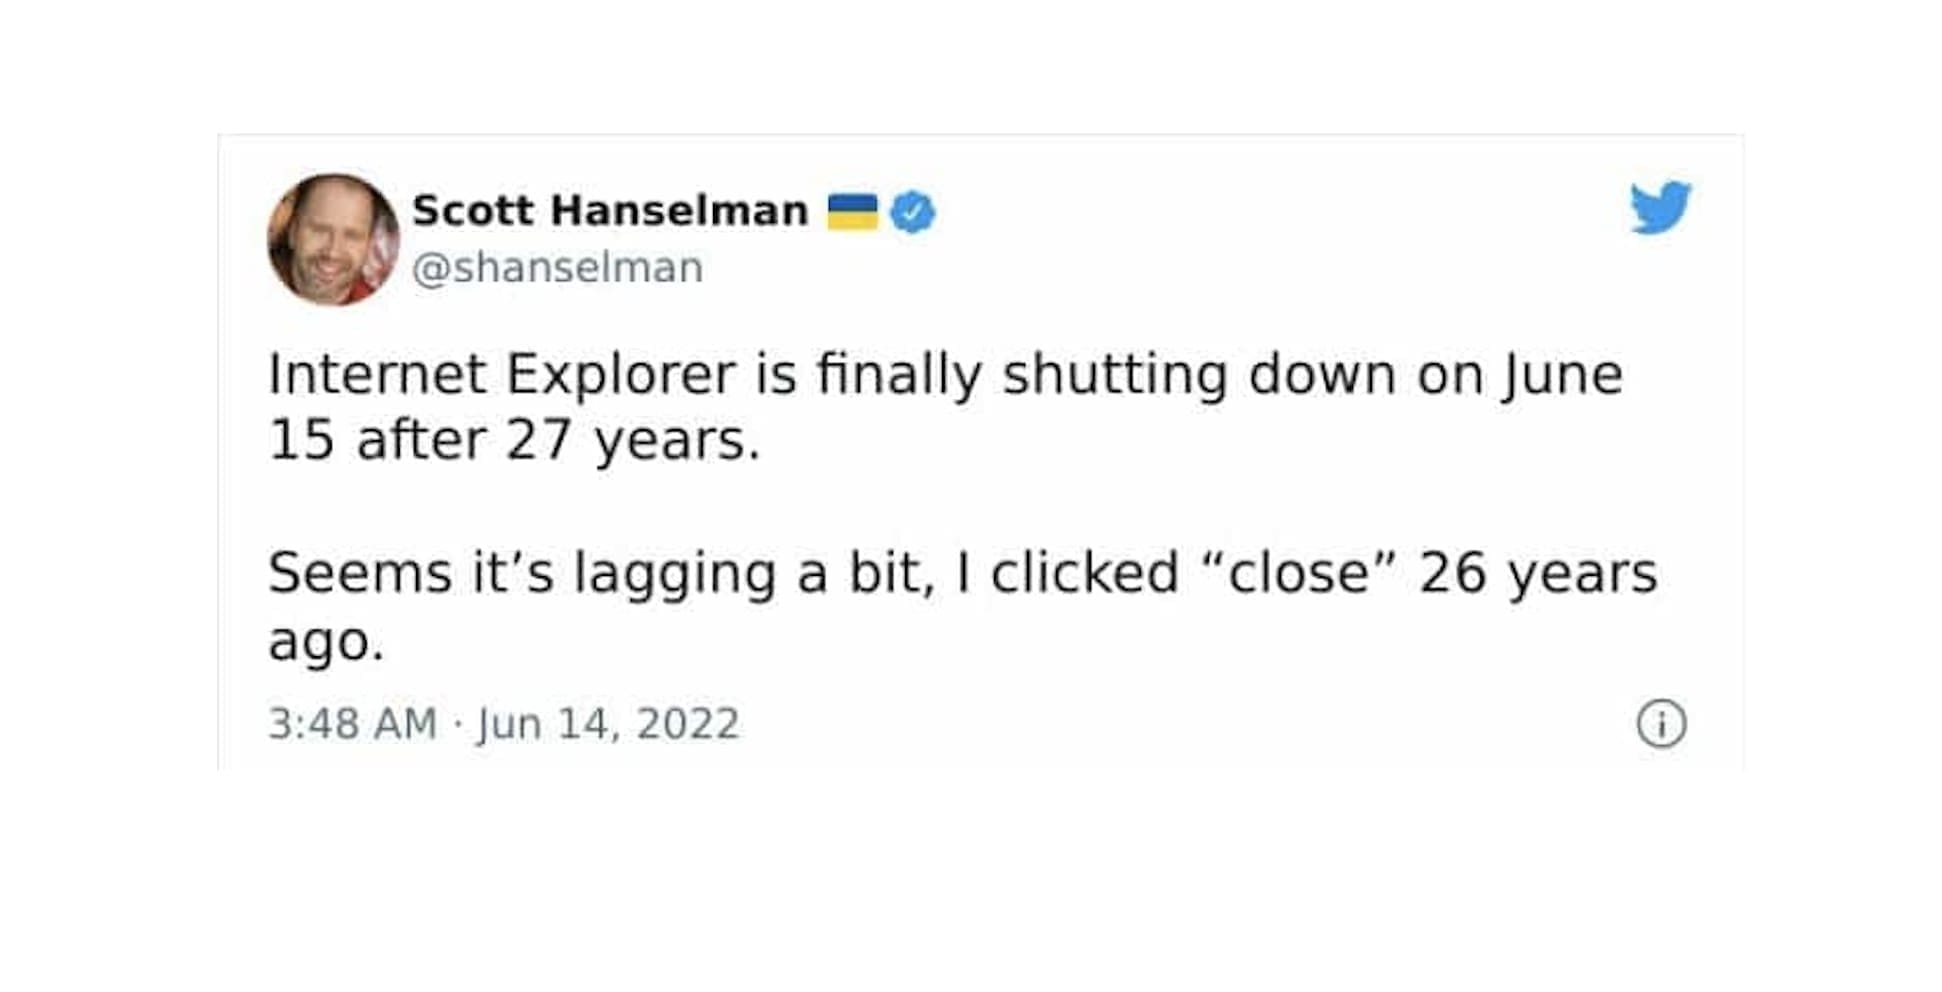This screenshot has width=1942, height=992.
Task: Click the 3:48 AM timestamp
Action: coord(352,724)
